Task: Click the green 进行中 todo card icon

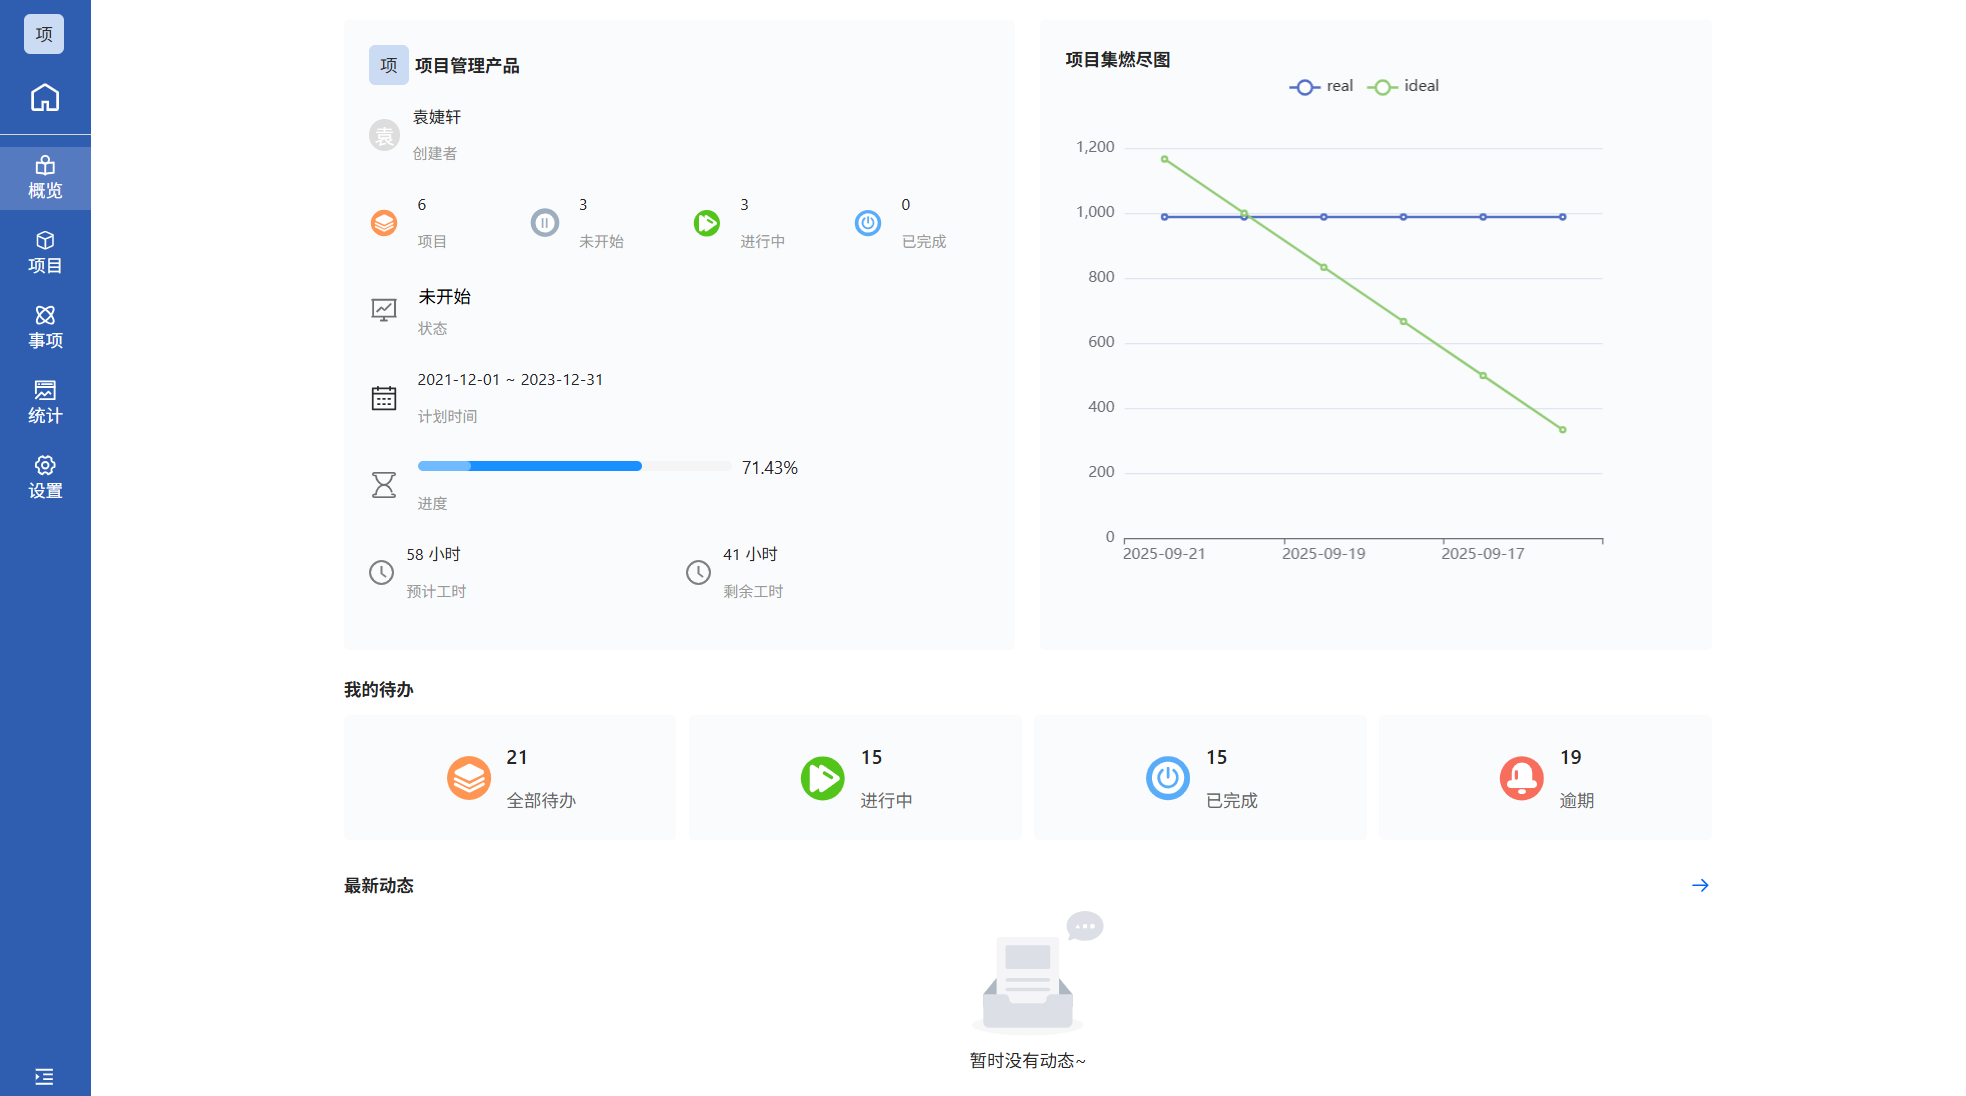Action: point(822,778)
